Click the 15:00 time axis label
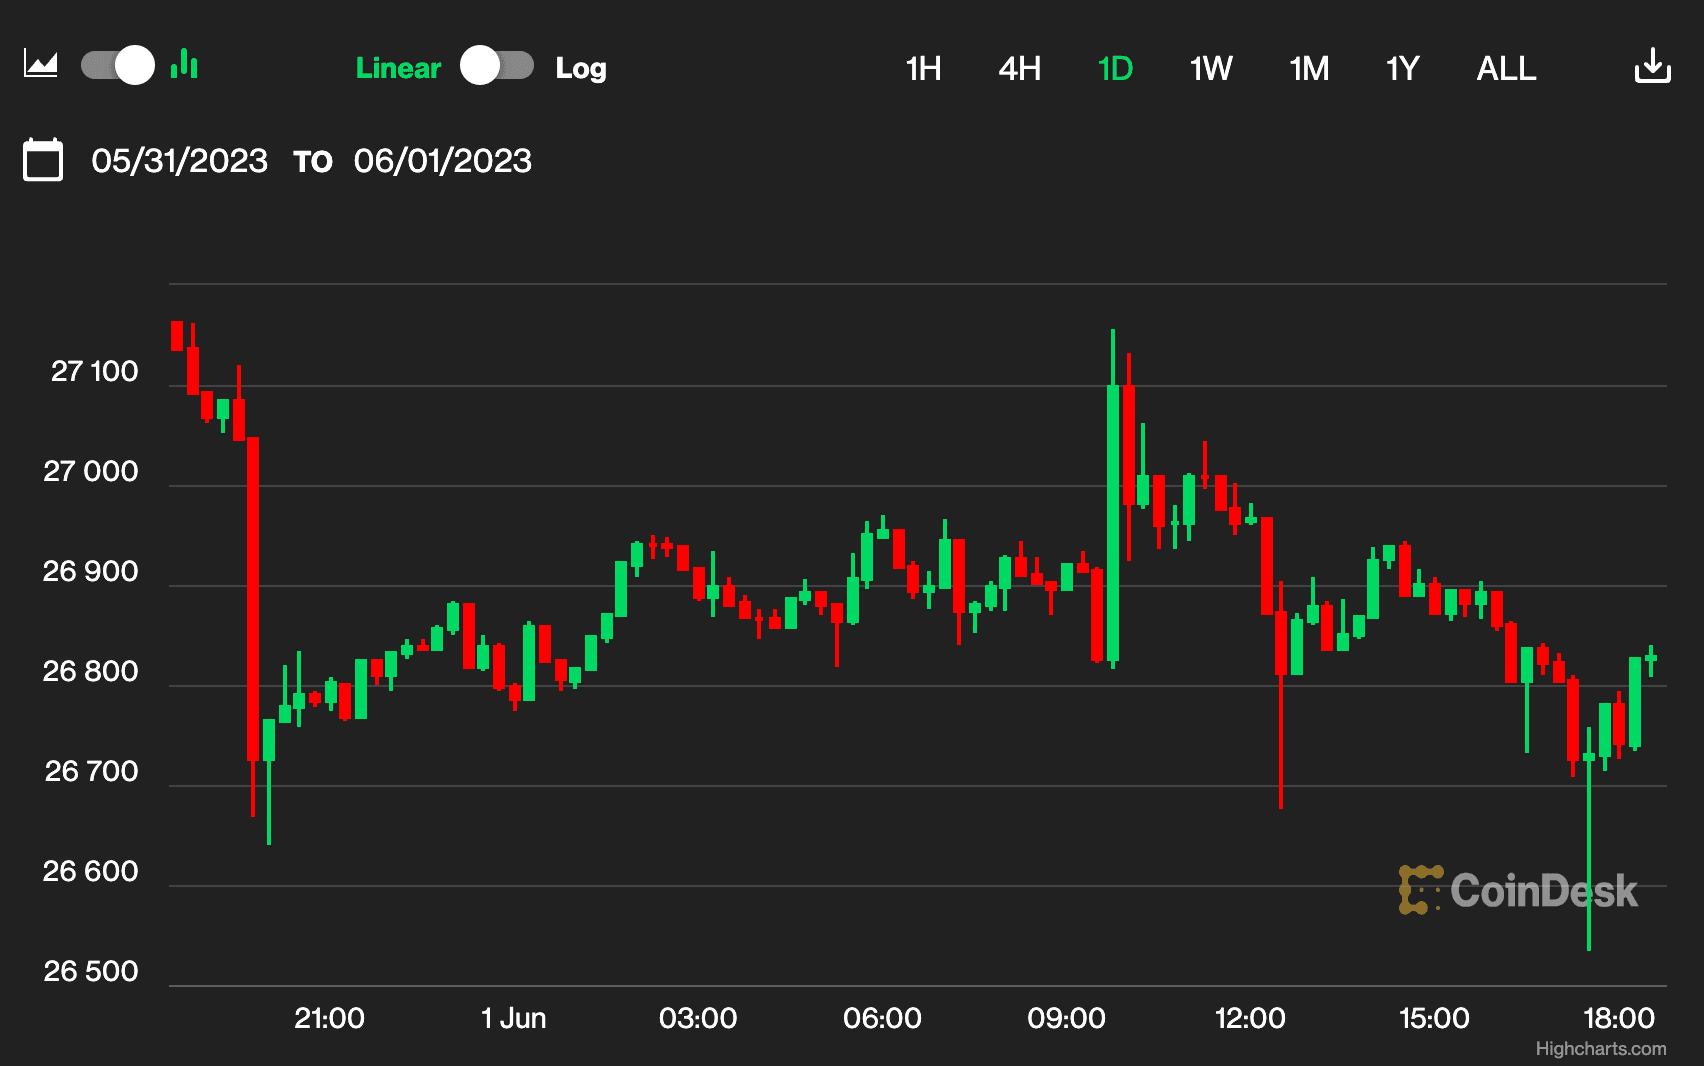Image resolution: width=1704 pixels, height=1066 pixels. (x=1434, y=1018)
